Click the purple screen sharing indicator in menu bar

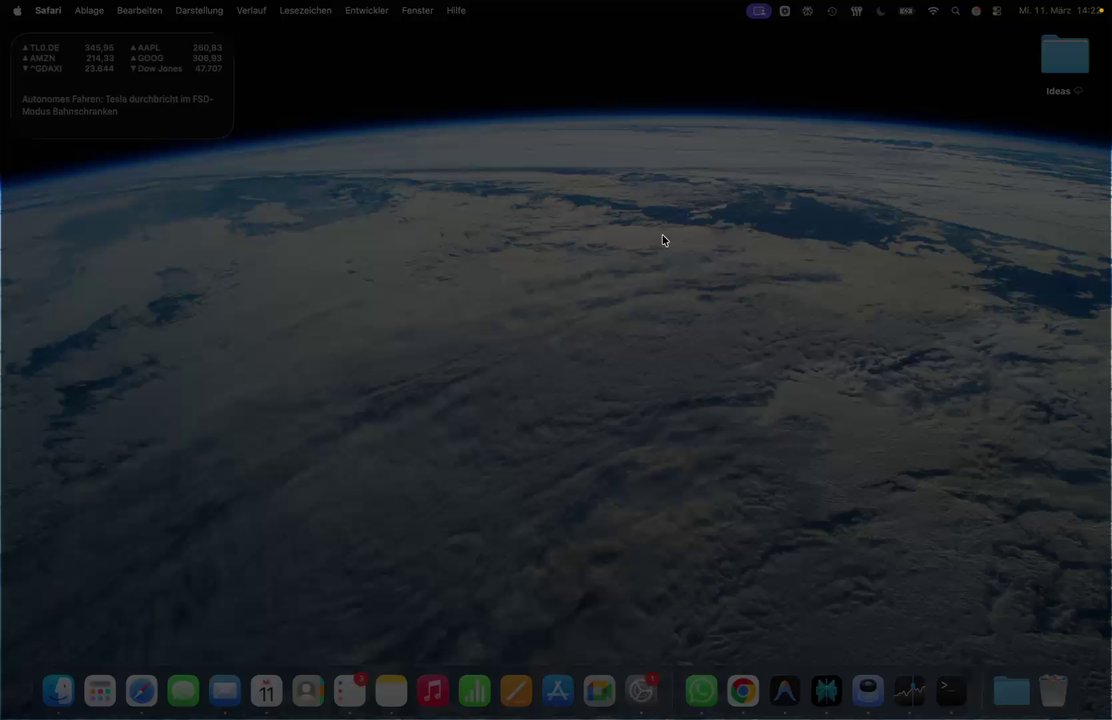point(758,11)
